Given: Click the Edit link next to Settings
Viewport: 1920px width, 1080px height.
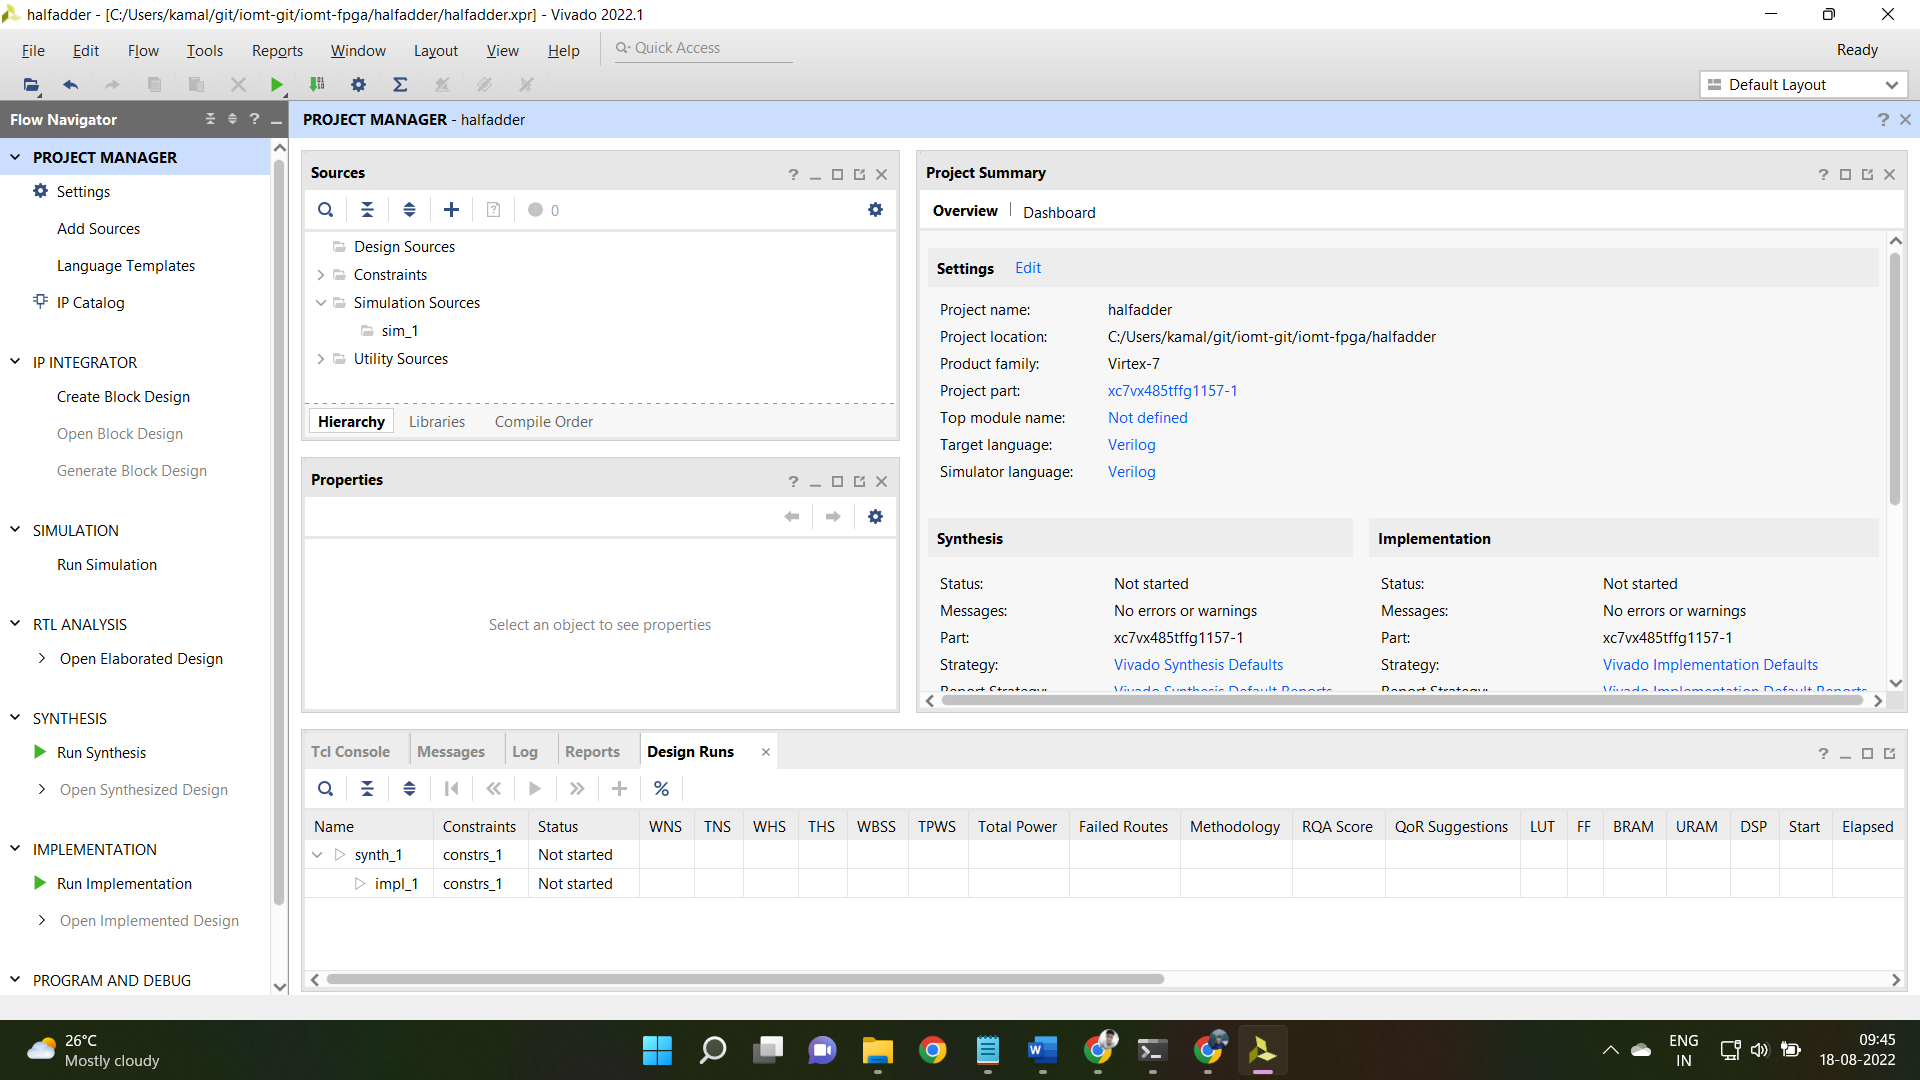Looking at the screenshot, I should coord(1026,268).
